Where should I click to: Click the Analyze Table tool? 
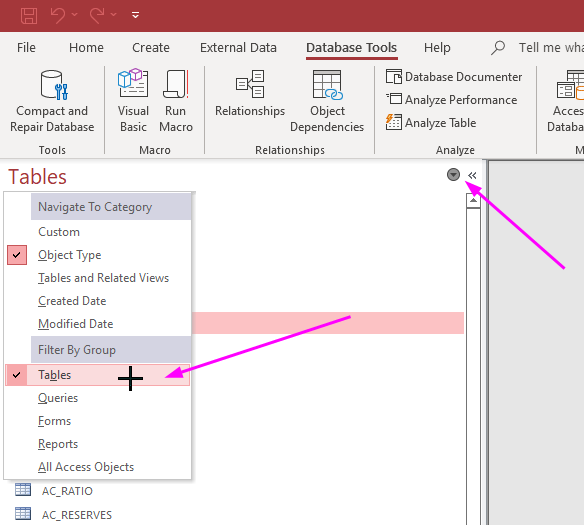click(x=431, y=122)
